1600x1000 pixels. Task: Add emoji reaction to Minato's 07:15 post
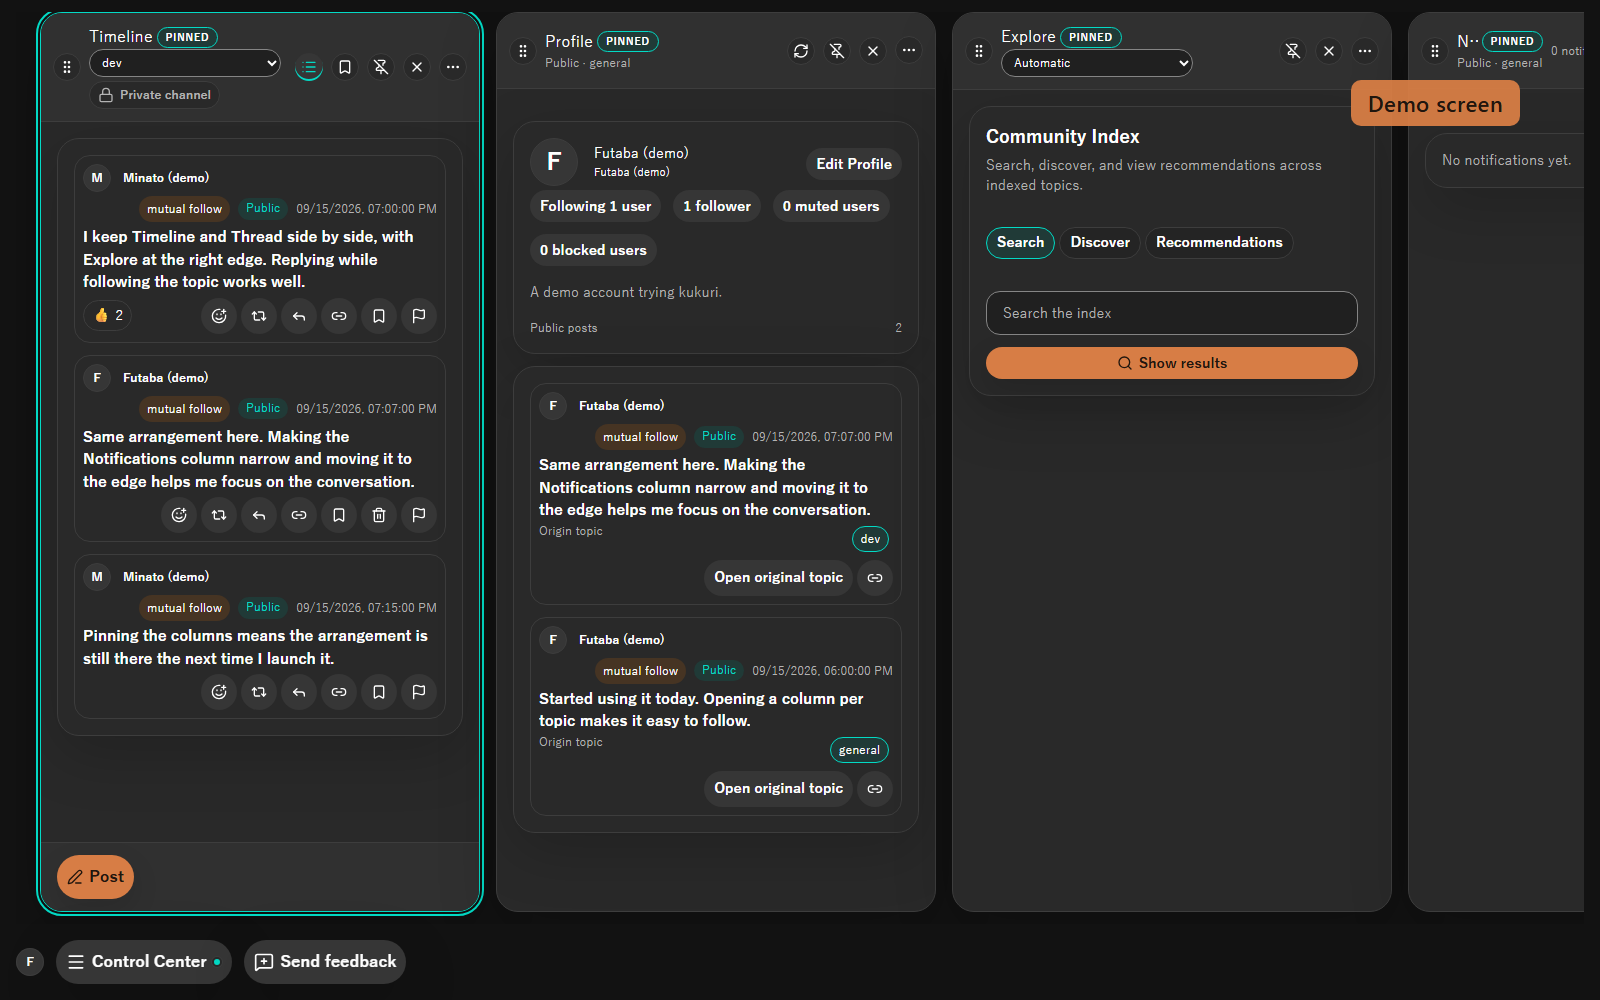[x=219, y=692]
